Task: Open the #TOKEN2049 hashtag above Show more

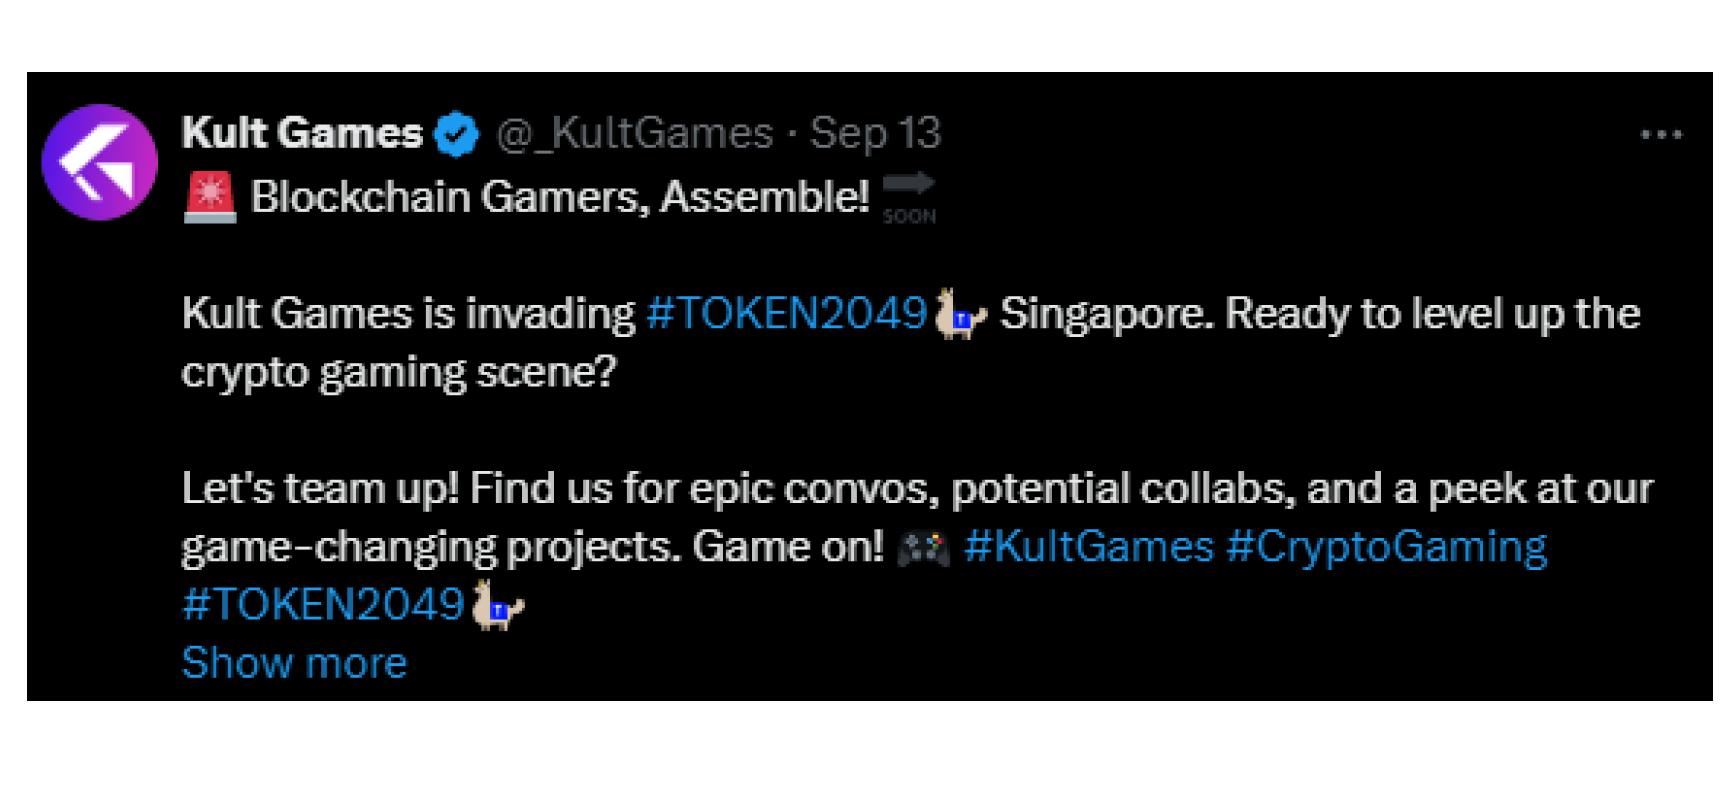Action: point(323,606)
